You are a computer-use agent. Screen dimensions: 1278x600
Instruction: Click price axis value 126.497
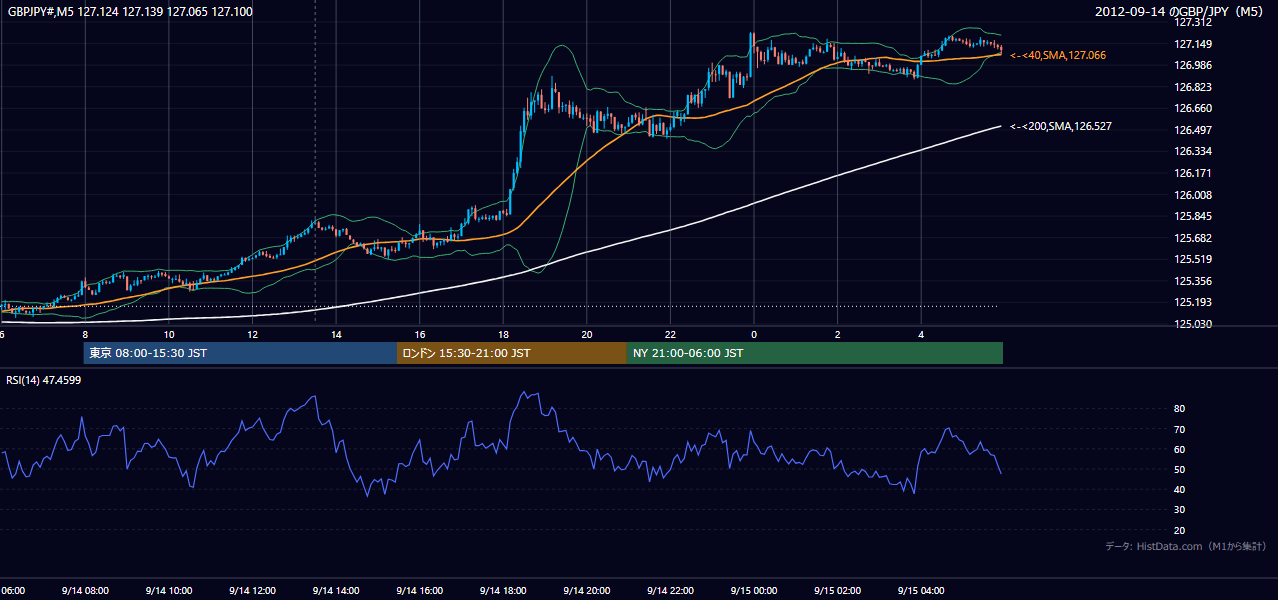point(1193,130)
